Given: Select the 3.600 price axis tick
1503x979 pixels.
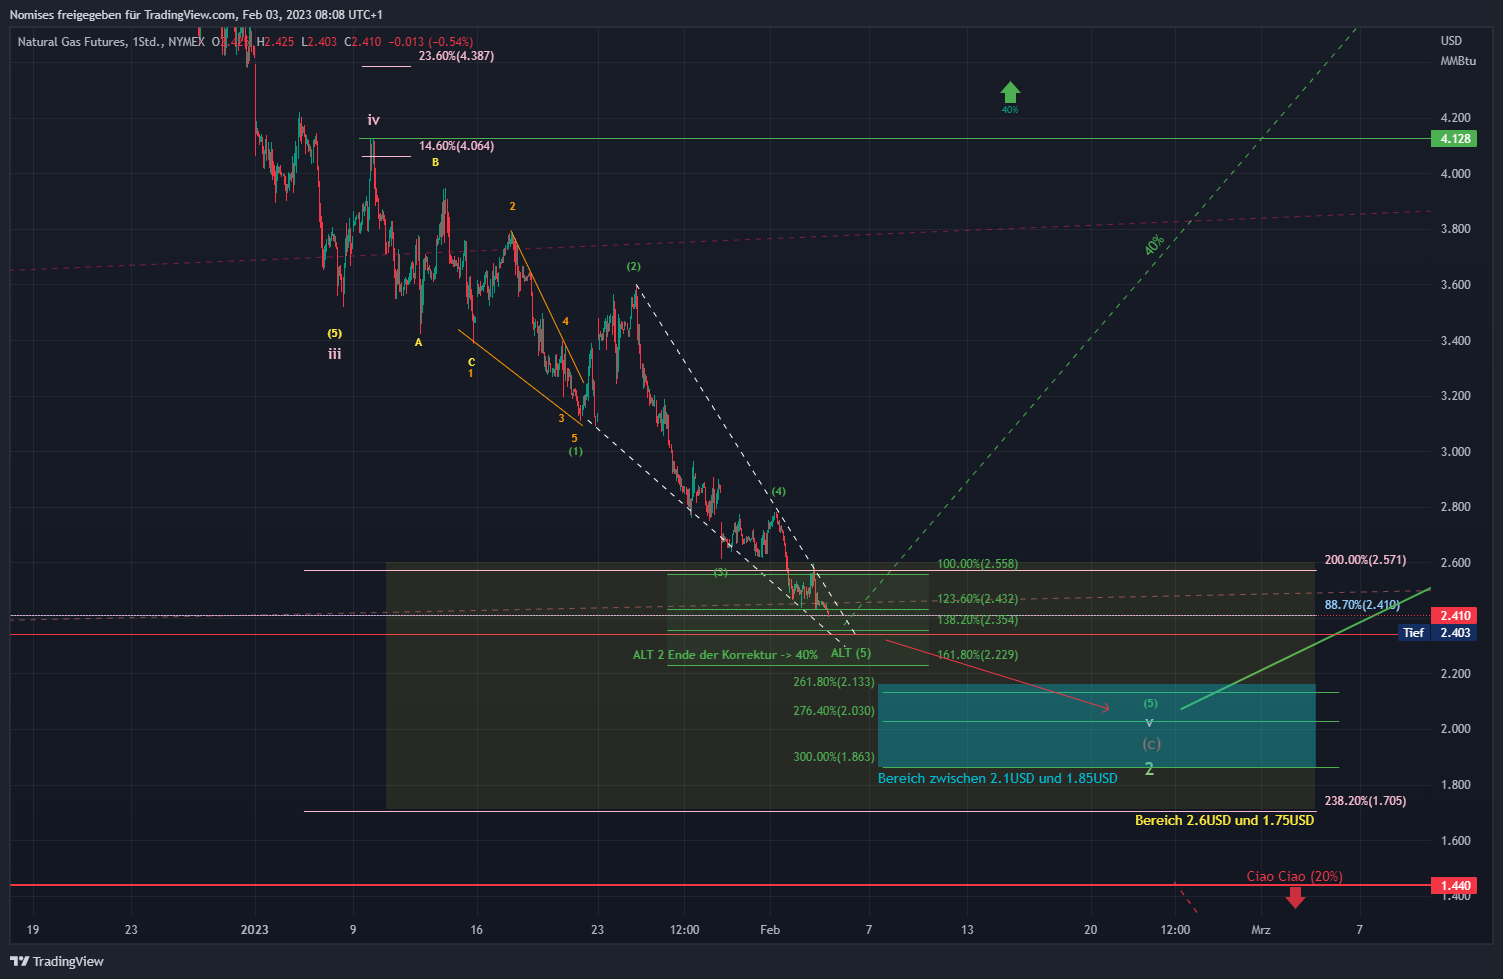Looking at the screenshot, I should pyautogui.click(x=1455, y=285).
